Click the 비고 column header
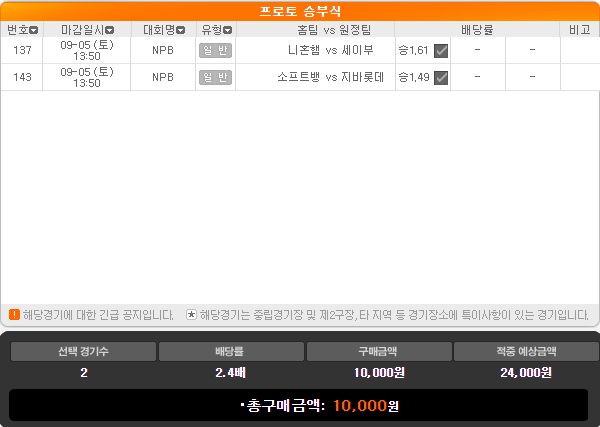The image size is (600, 427). point(580,30)
